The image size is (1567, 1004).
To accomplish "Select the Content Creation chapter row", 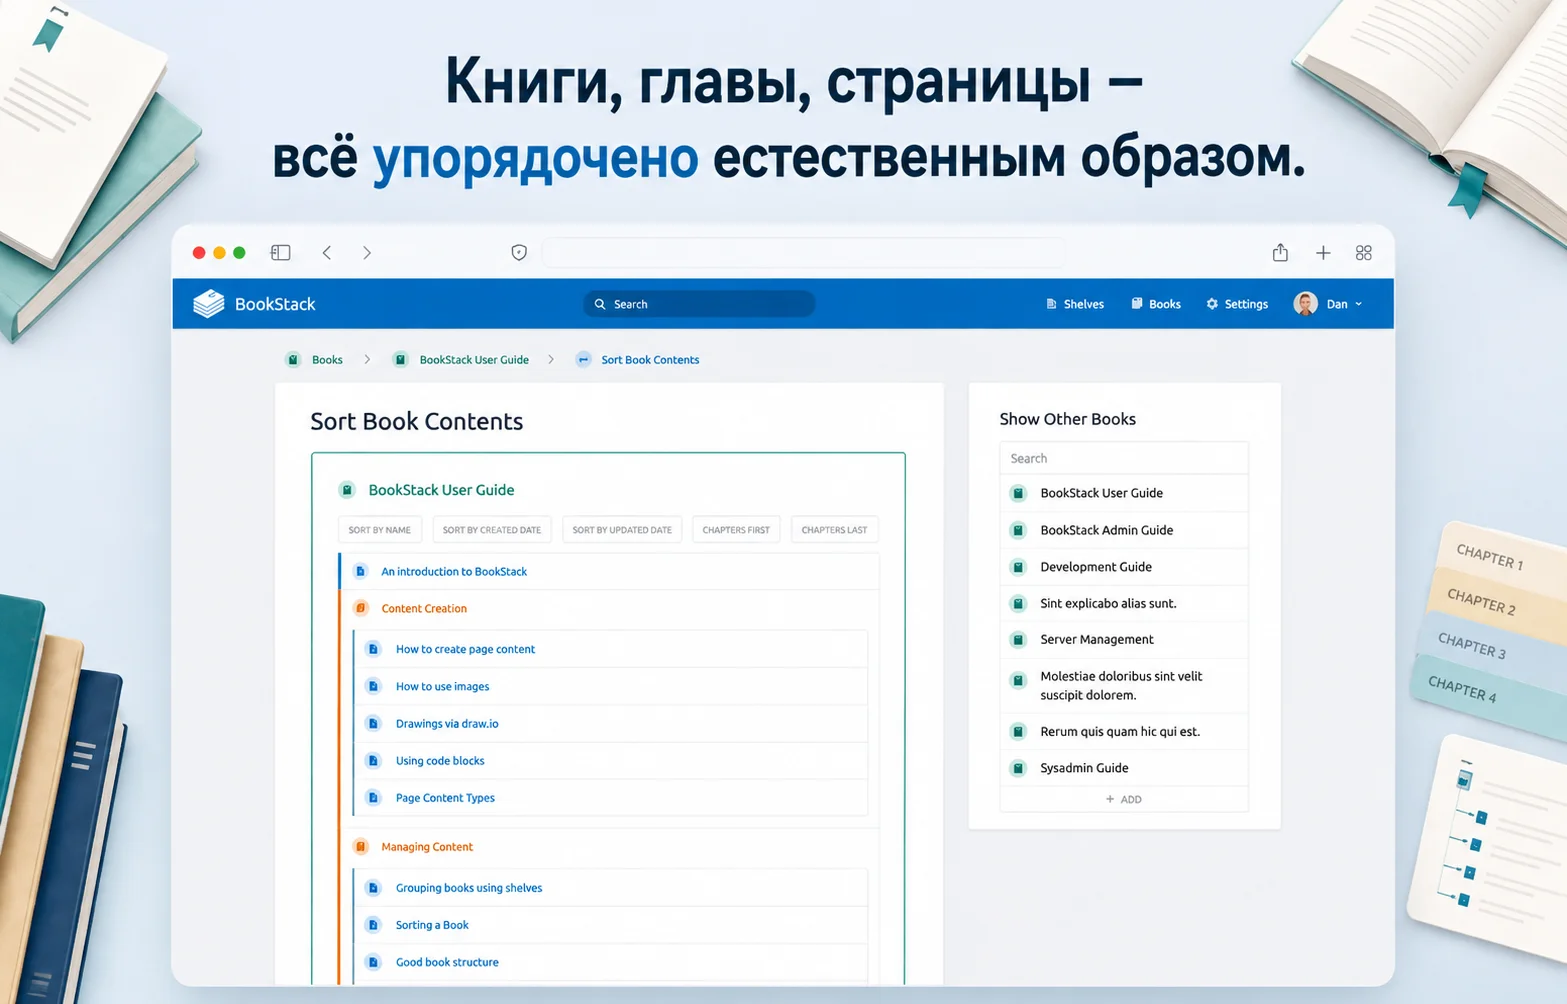I will pyautogui.click(x=610, y=608).
